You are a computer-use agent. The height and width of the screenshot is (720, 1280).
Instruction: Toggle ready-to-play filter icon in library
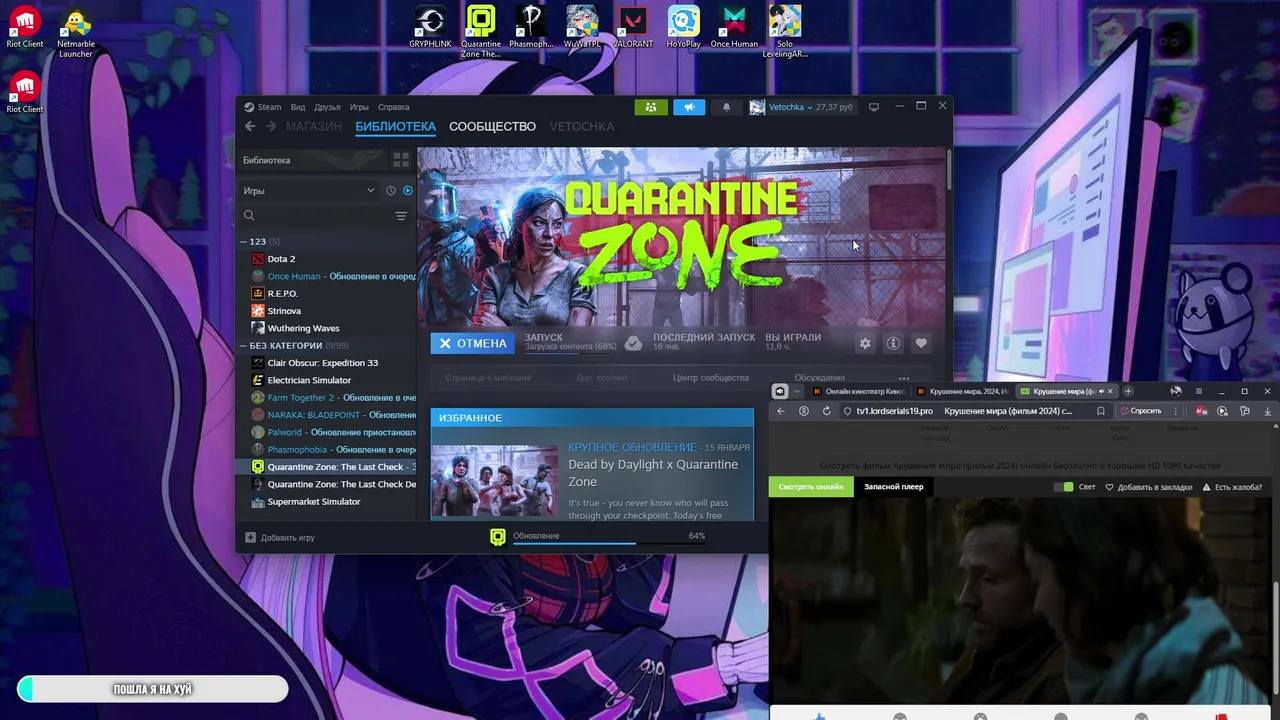(407, 190)
